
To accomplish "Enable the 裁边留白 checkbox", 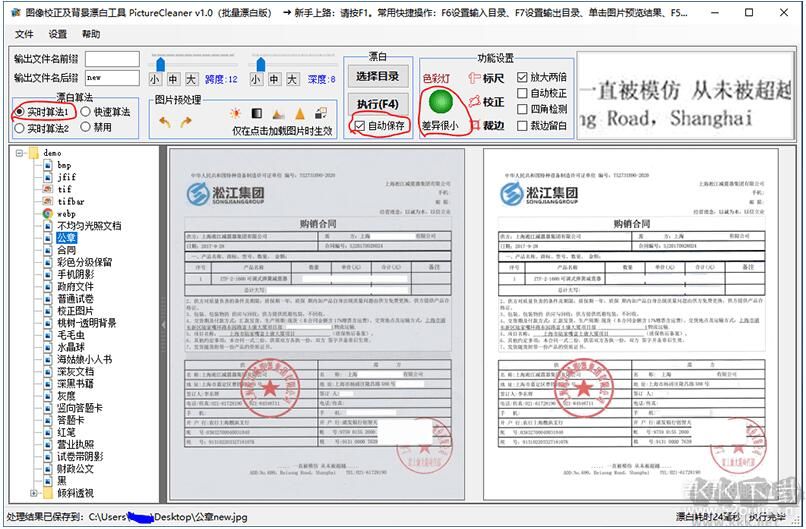I will point(522,125).
